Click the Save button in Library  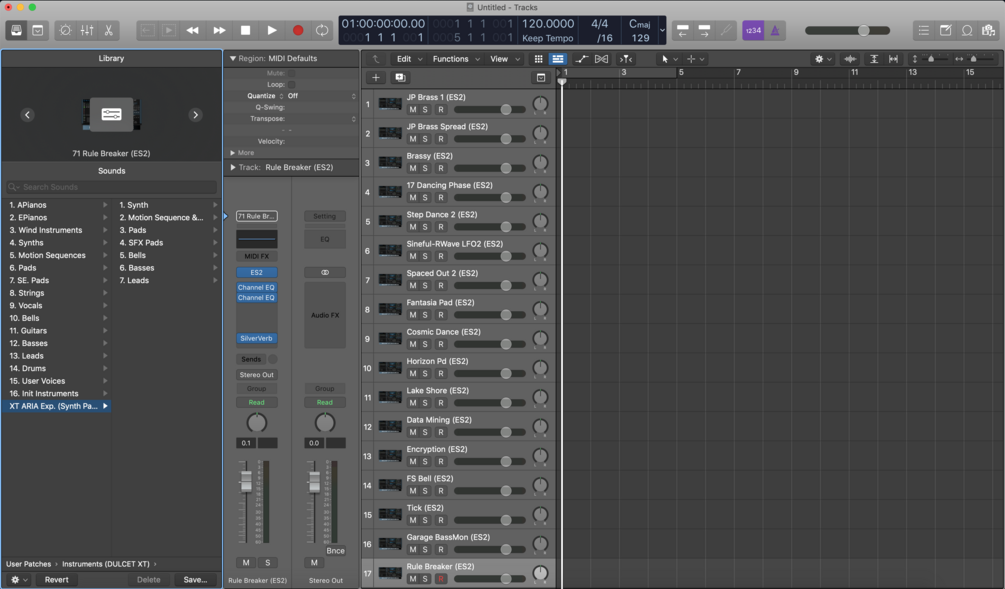tap(195, 579)
